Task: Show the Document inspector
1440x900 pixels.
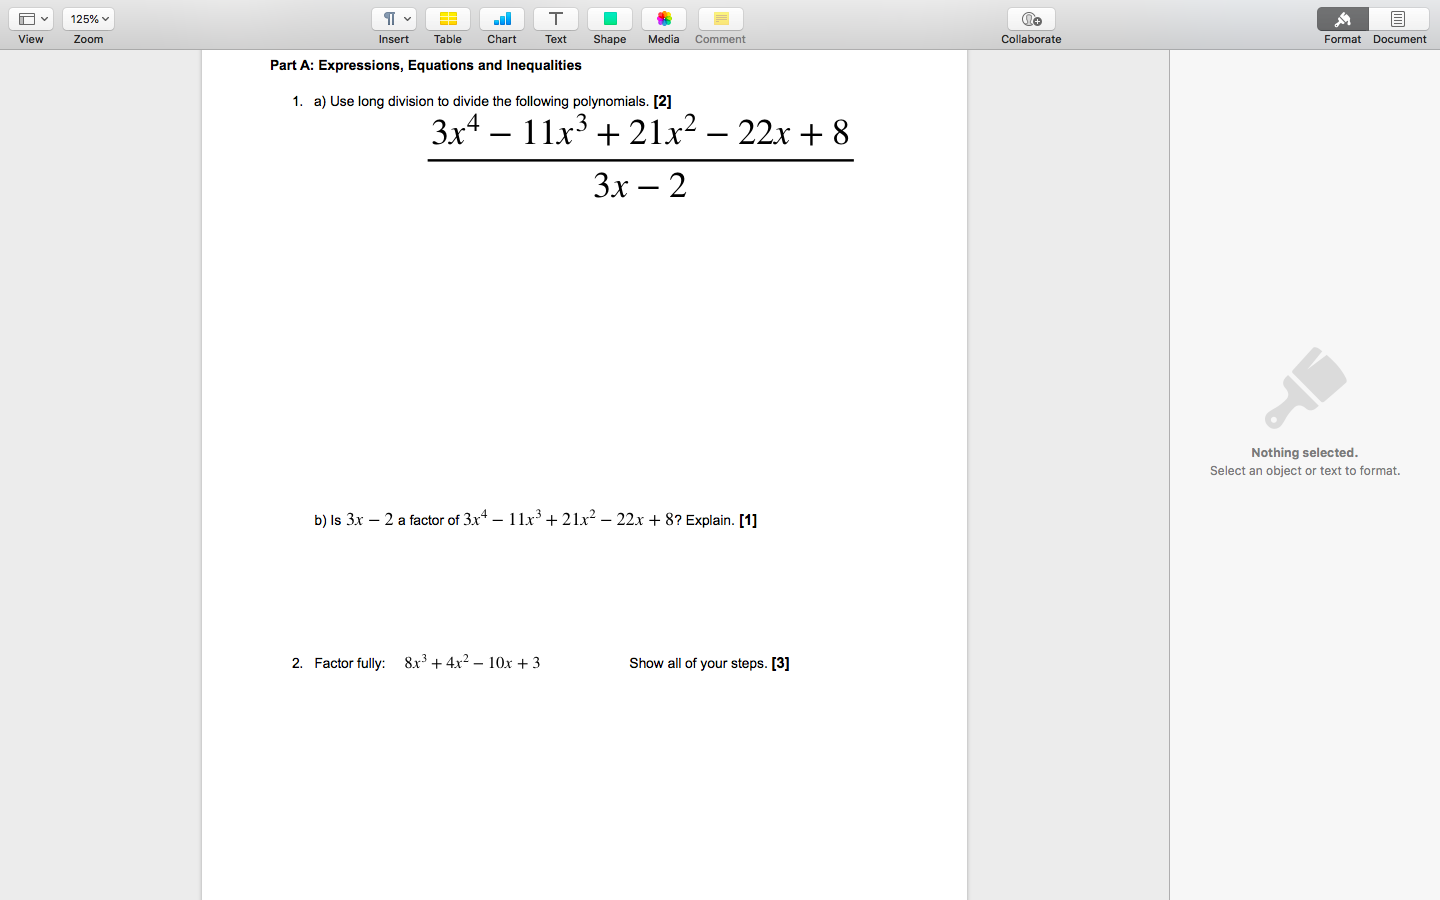Action: pos(1399,19)
